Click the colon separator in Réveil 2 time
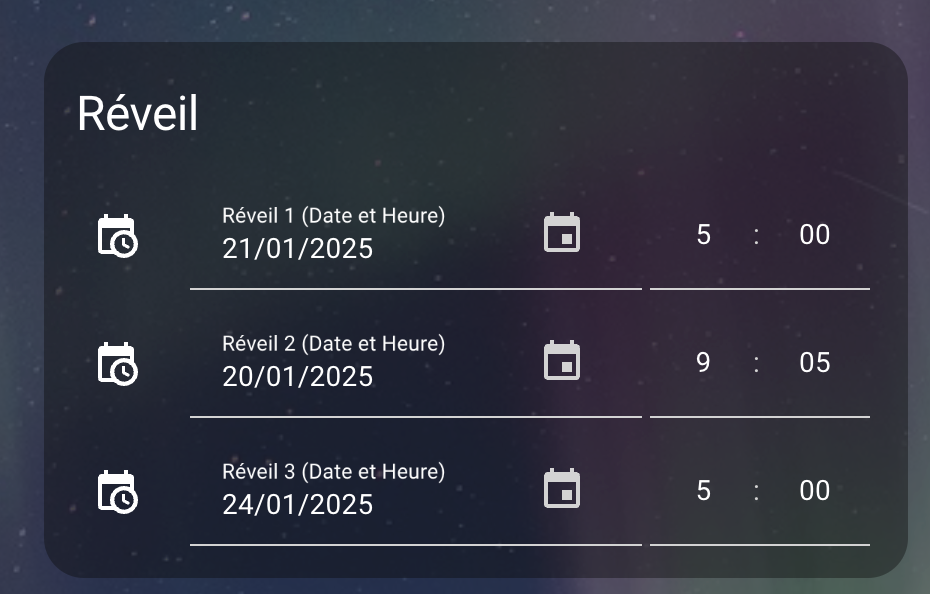Screen dimensions: 930x594 point(756,364)
